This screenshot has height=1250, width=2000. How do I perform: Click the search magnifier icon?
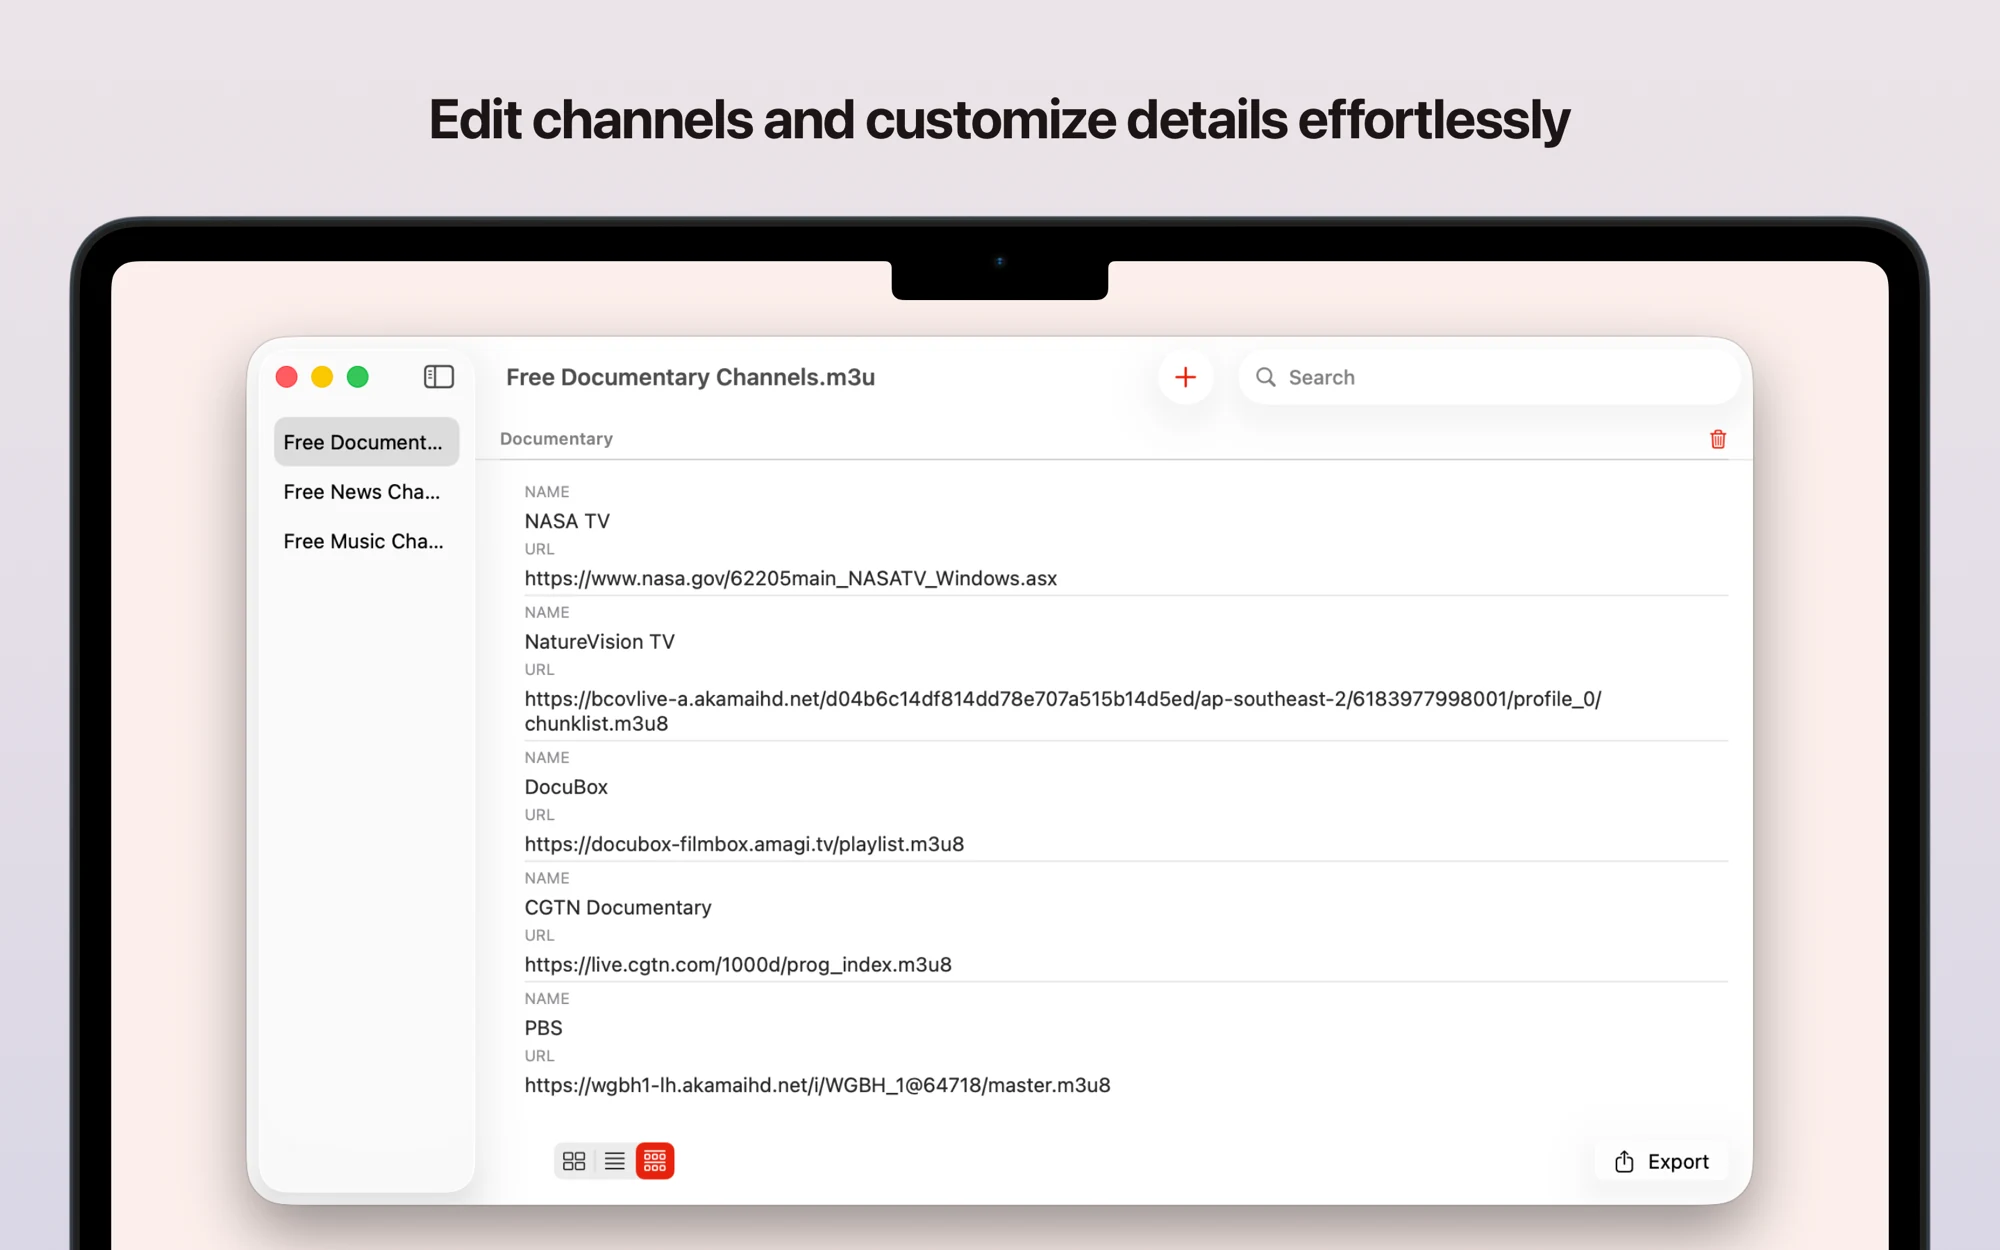pyautogui.click(x=1266, y=377)
